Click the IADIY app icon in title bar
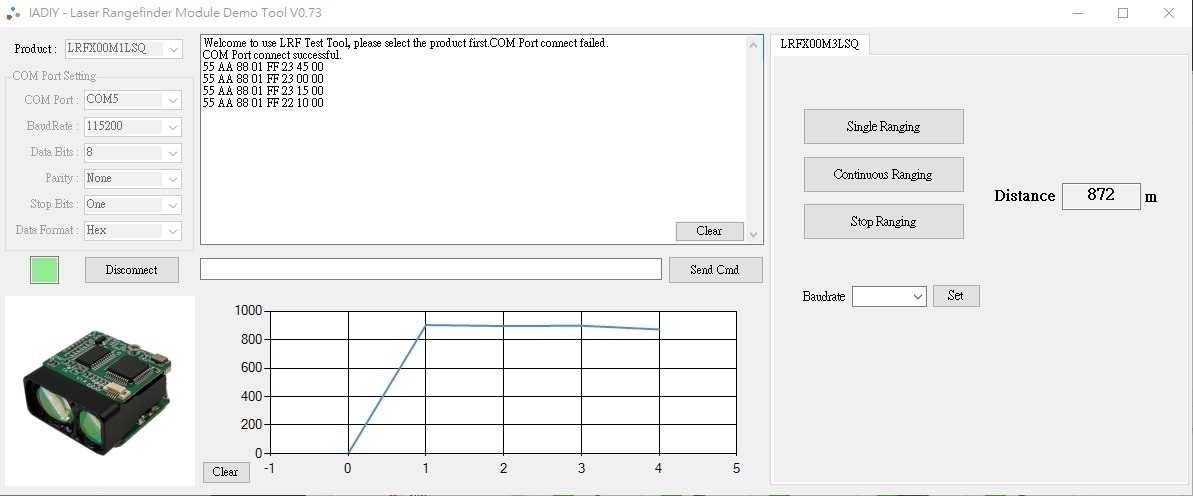Screen dimensions: 1193x496 (x=13, y=13)
